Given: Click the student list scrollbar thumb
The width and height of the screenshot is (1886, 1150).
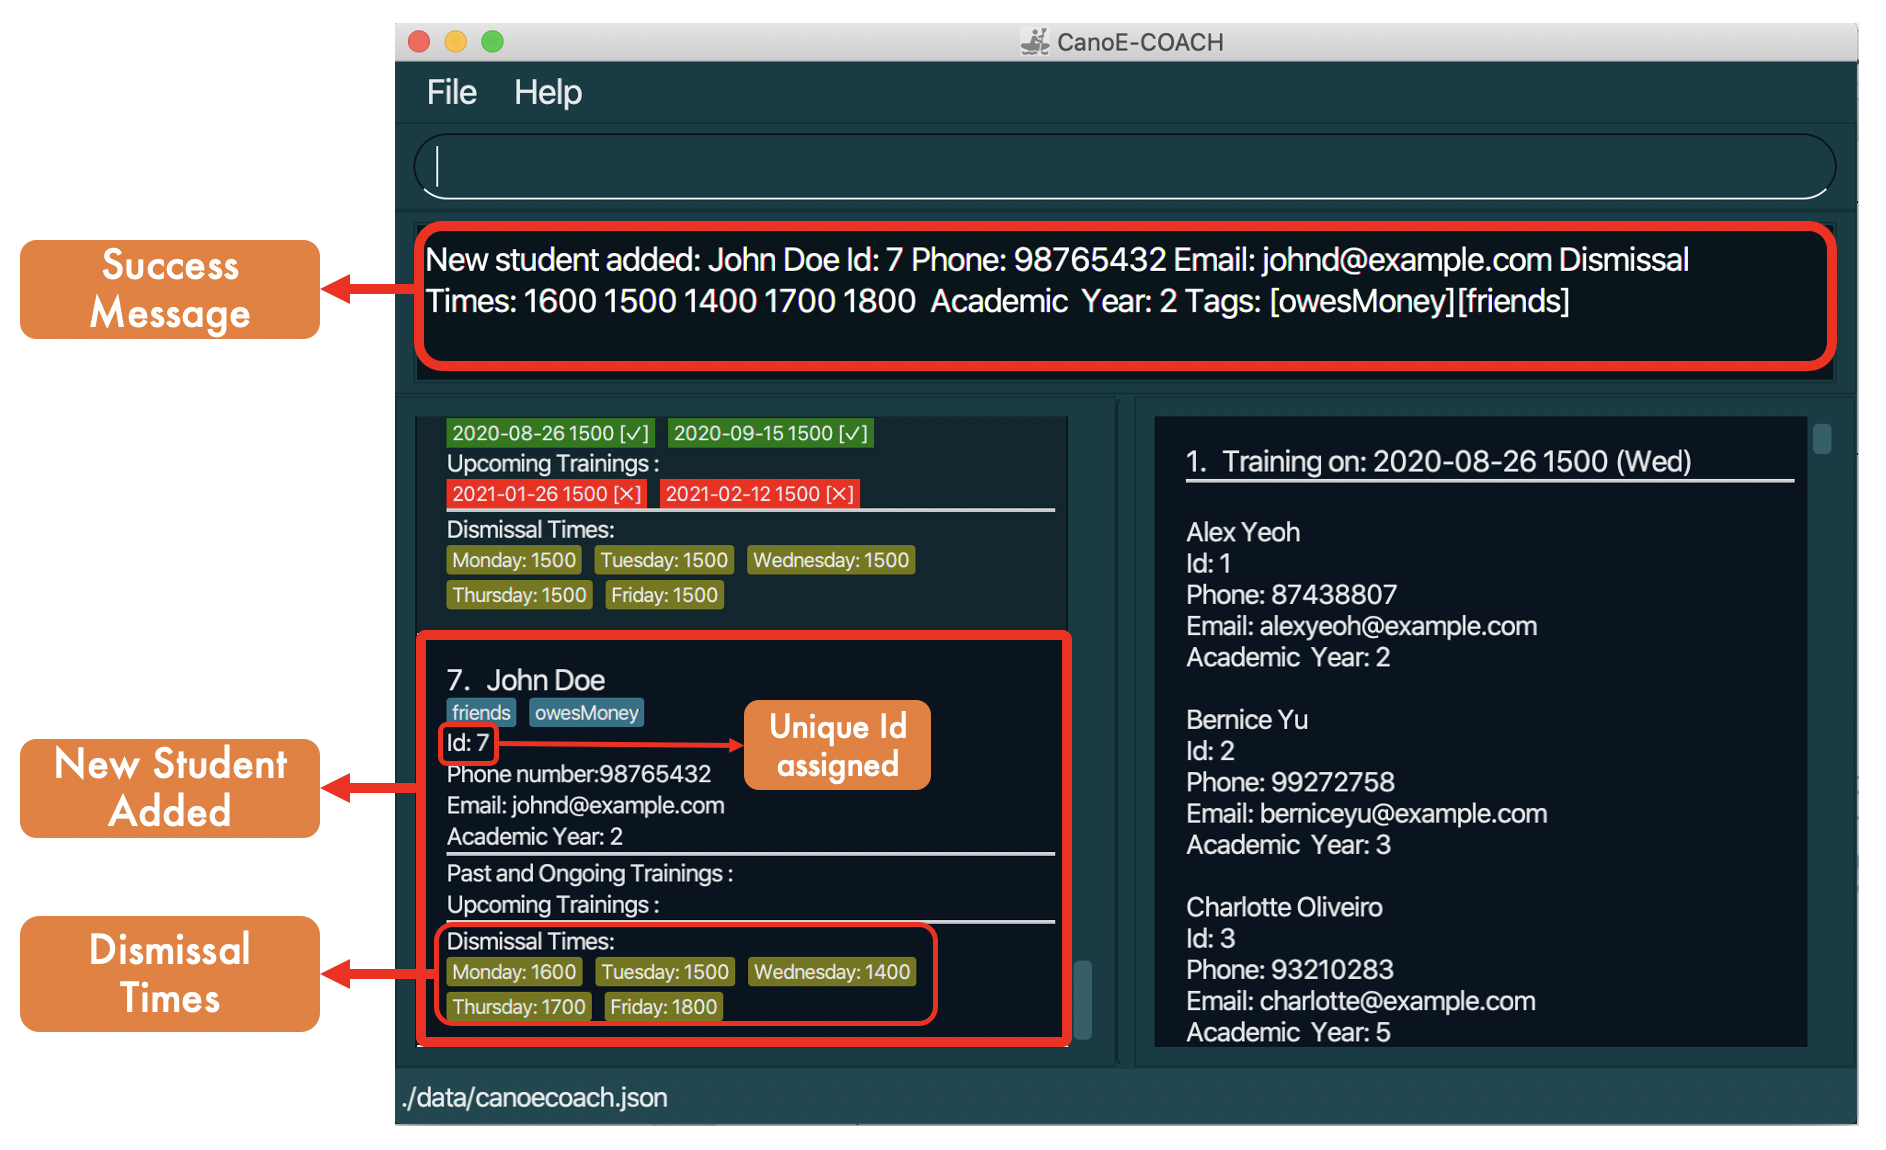Looking at the screenshot, I should [1082, 1000].
